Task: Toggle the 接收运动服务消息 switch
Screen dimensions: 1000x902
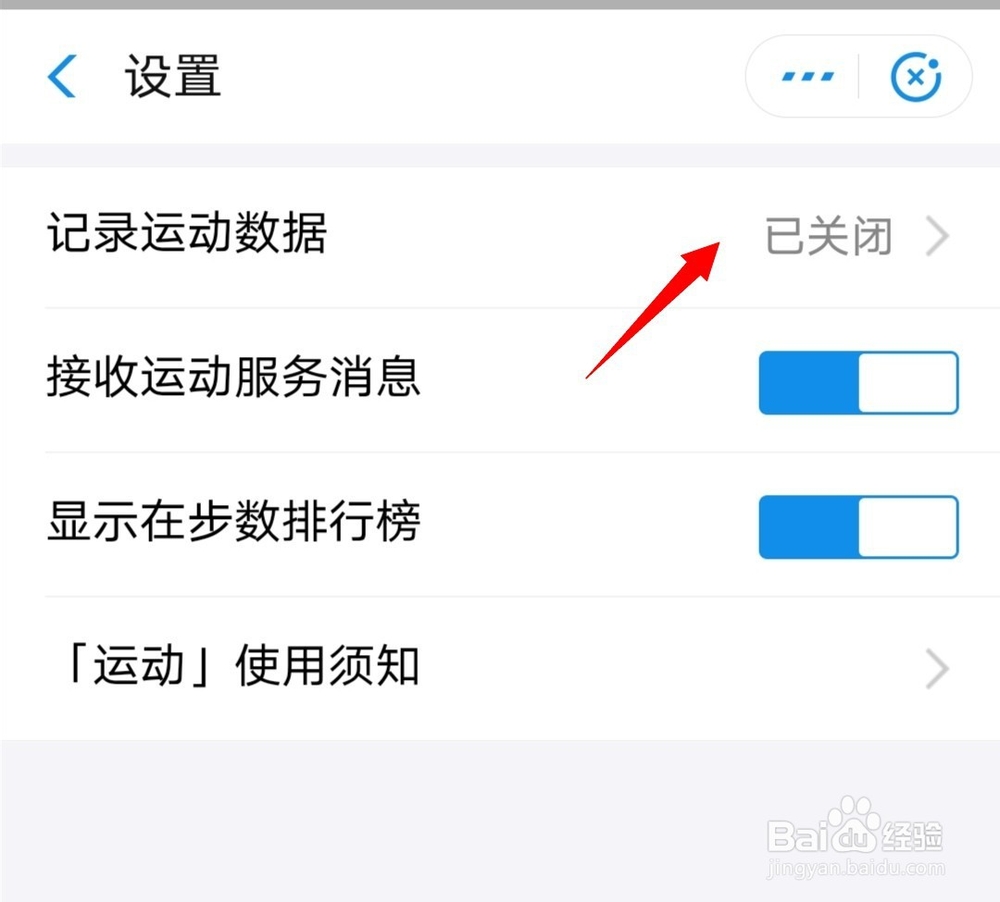Action: (858, 383)
